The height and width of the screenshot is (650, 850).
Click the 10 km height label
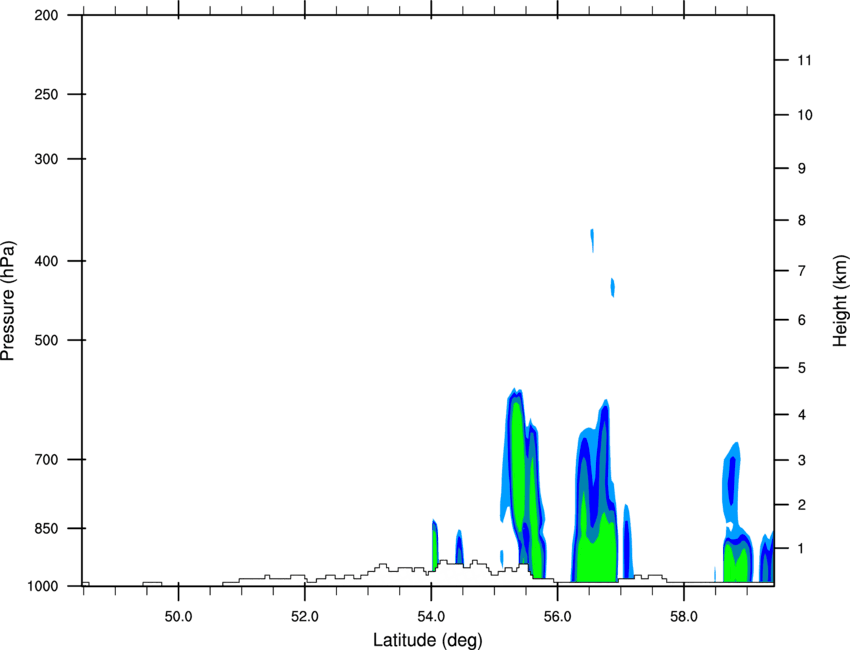(805, 115)
